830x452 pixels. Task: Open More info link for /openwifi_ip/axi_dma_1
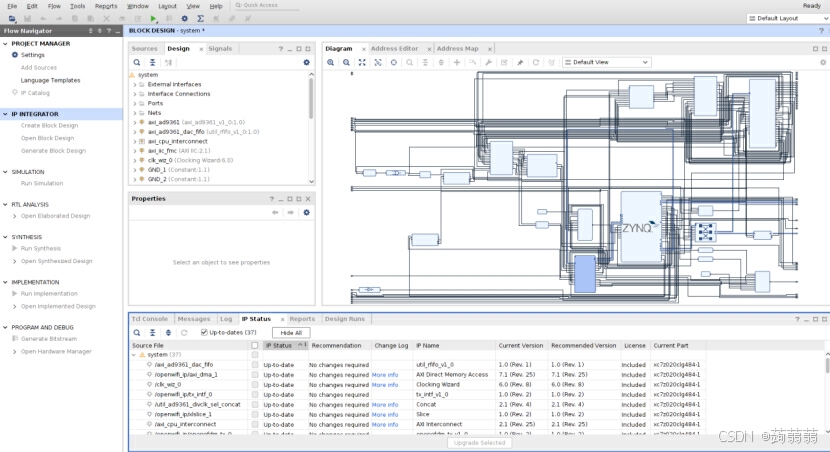(x=385, y=375)
